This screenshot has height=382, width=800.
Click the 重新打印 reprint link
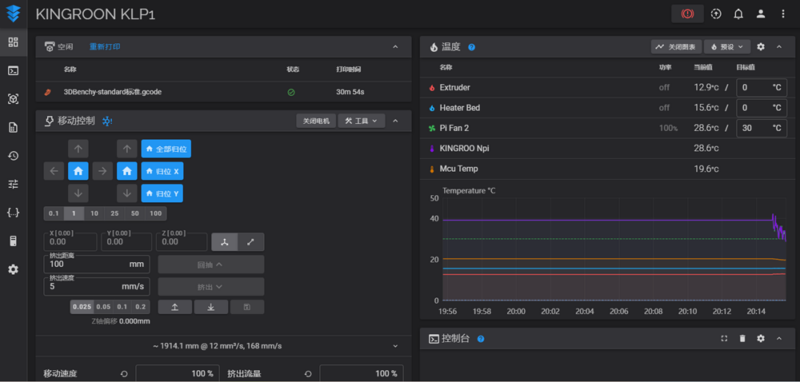pos(105,47)
